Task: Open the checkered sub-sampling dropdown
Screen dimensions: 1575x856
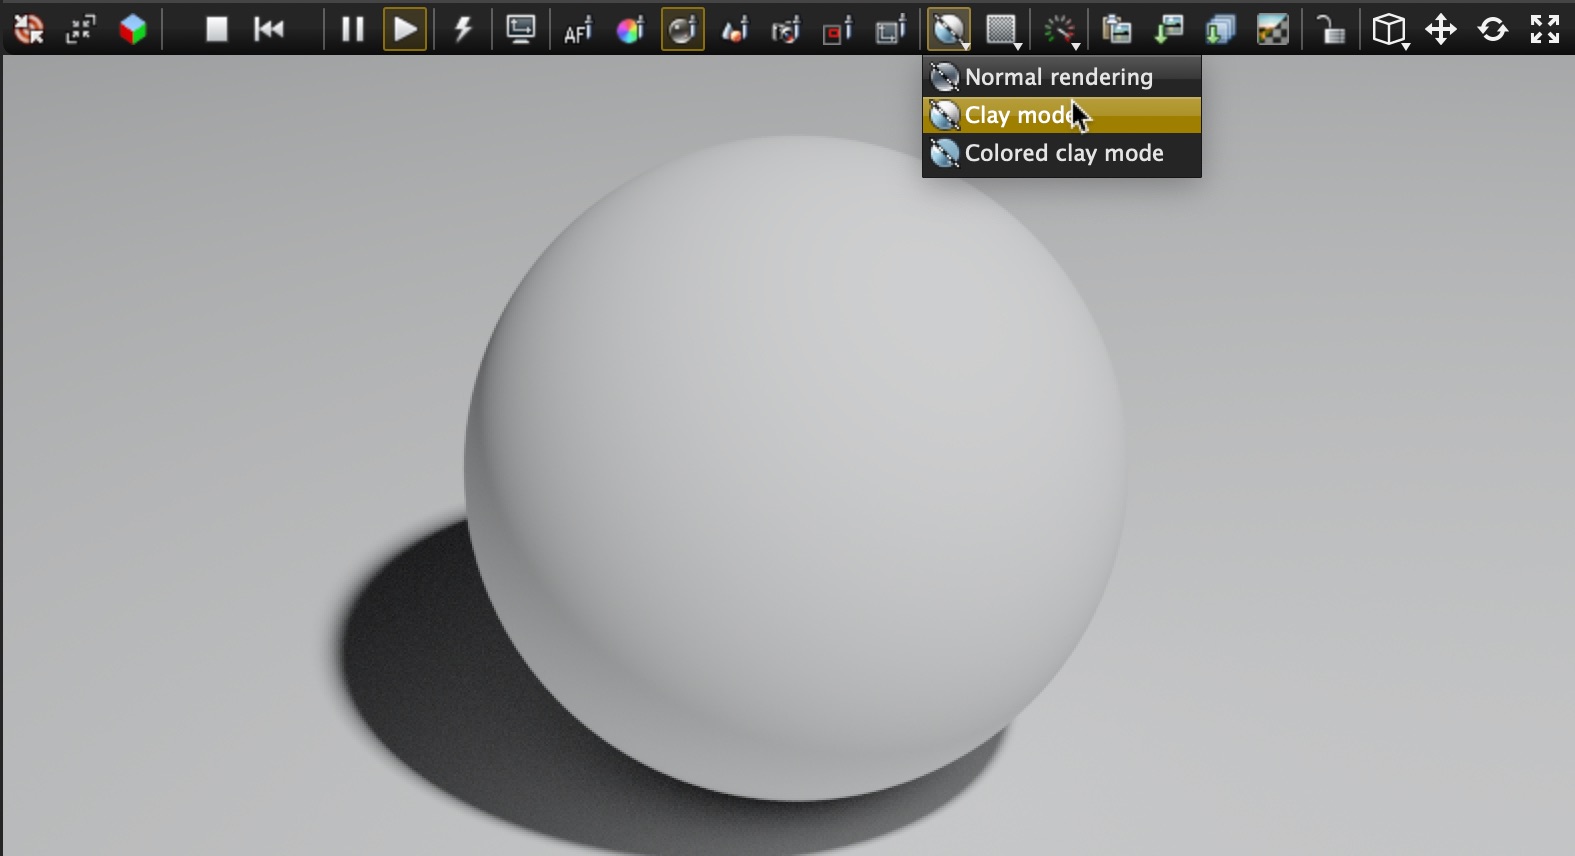Action: point(1003,29)
